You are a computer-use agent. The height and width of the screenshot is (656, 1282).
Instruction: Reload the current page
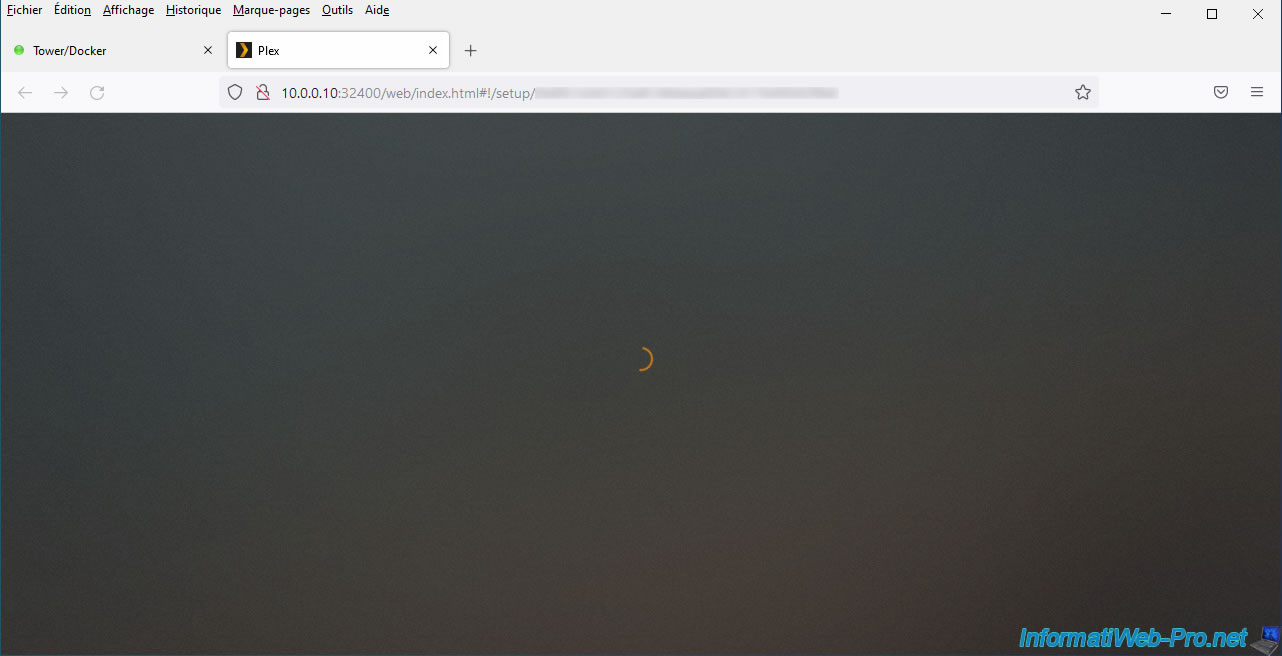[97, 92]
